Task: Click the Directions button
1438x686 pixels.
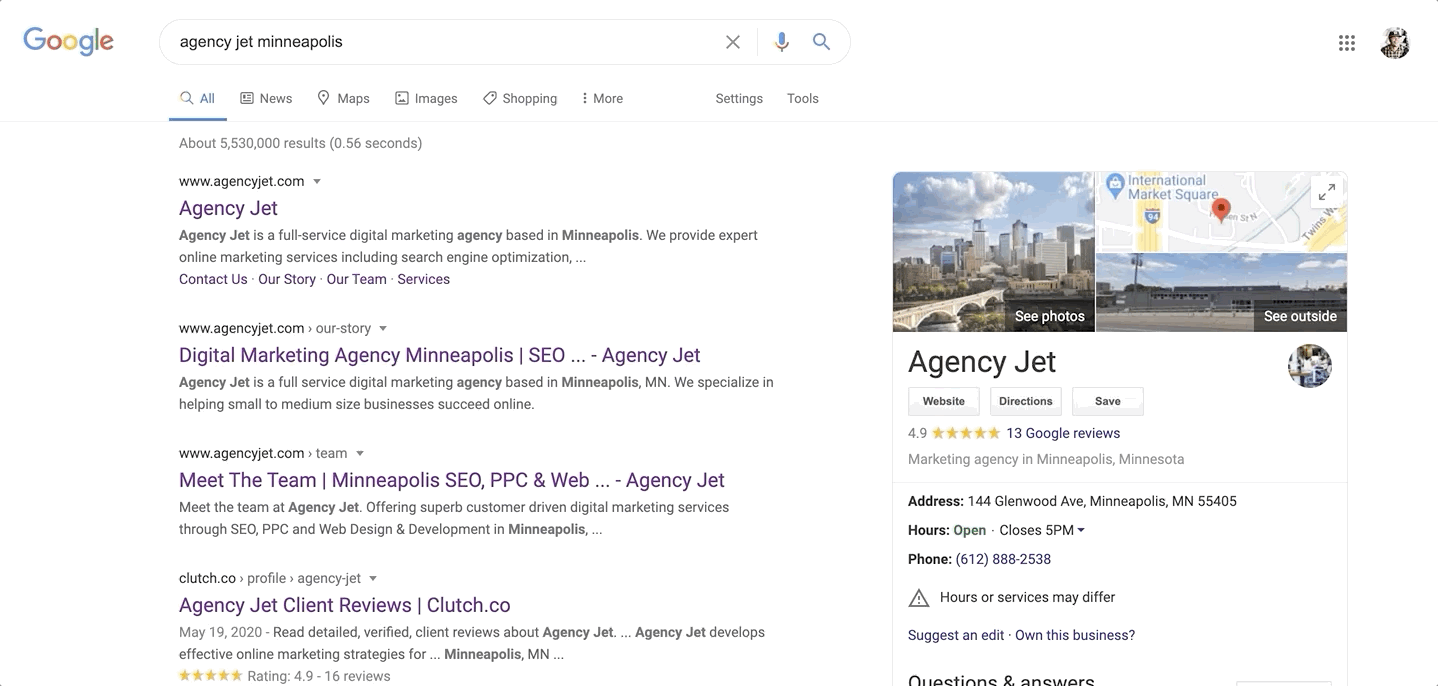Action: click(1026, 401)
